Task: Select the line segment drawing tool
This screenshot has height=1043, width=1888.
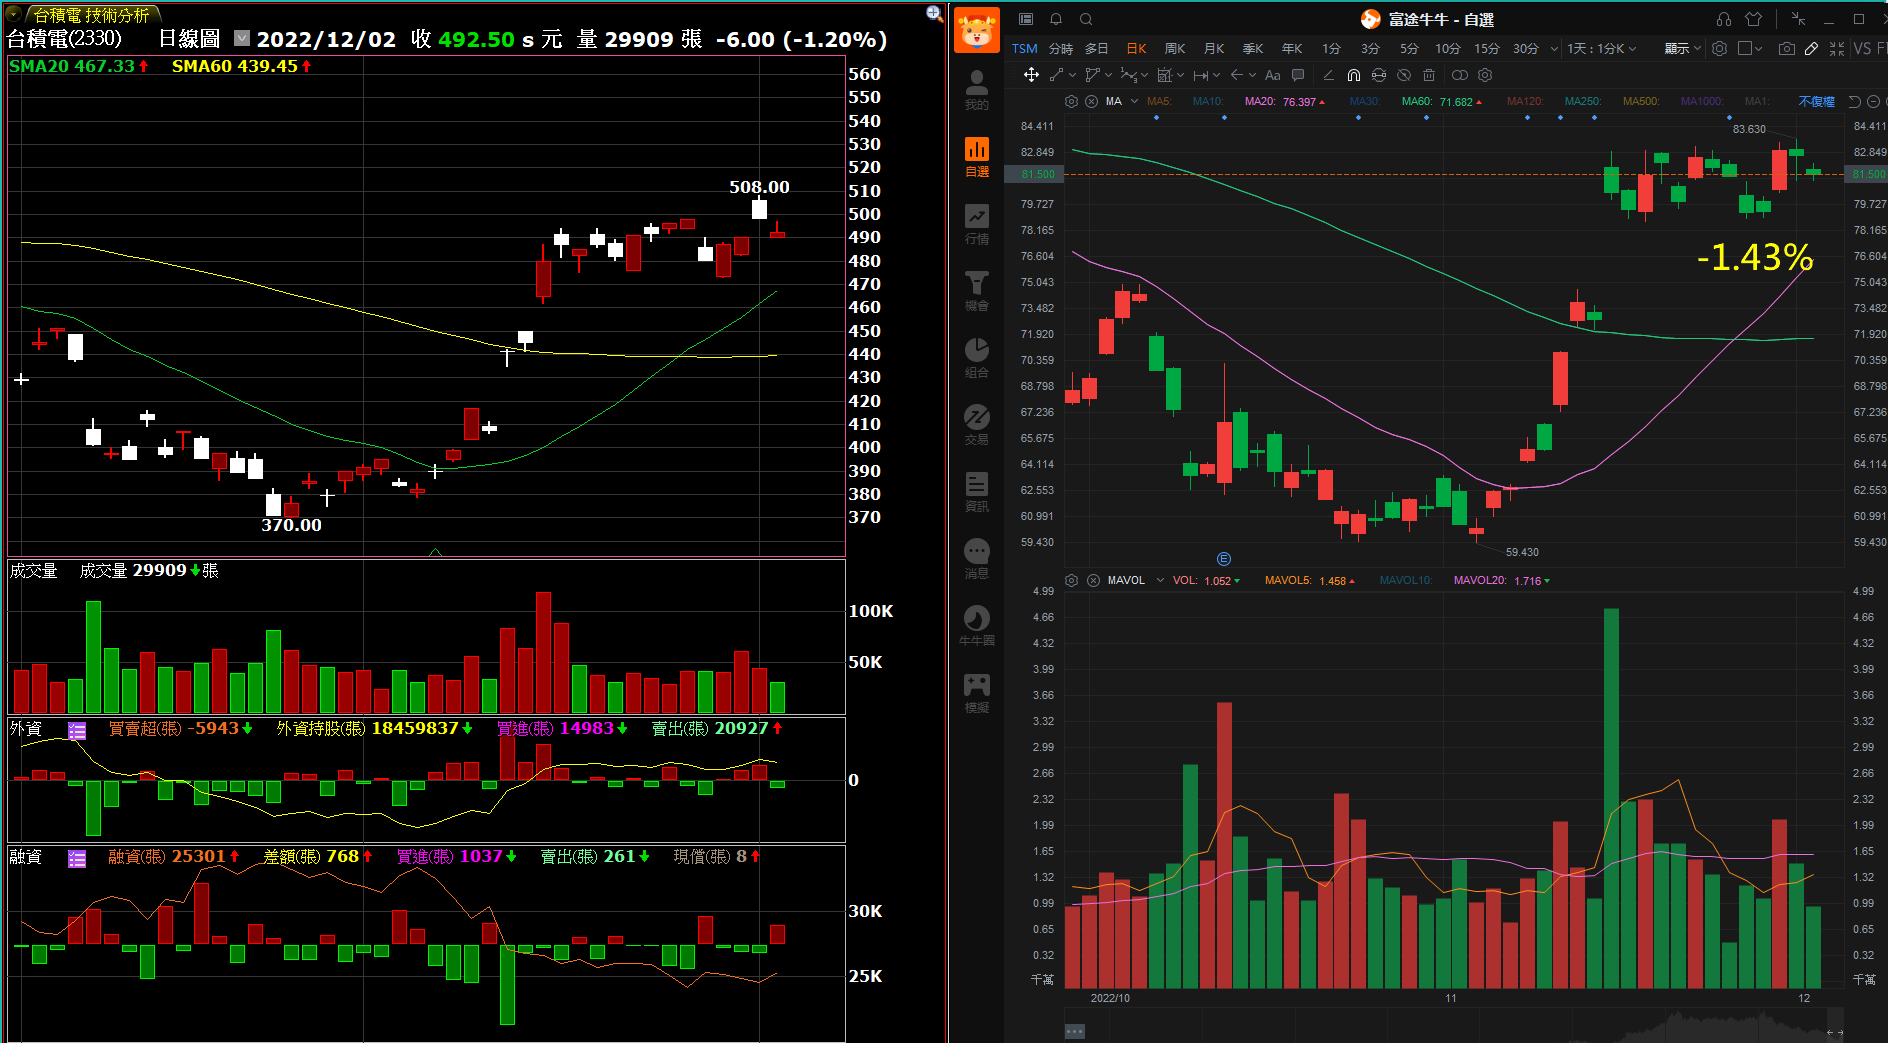Action: pos(1057,75)
